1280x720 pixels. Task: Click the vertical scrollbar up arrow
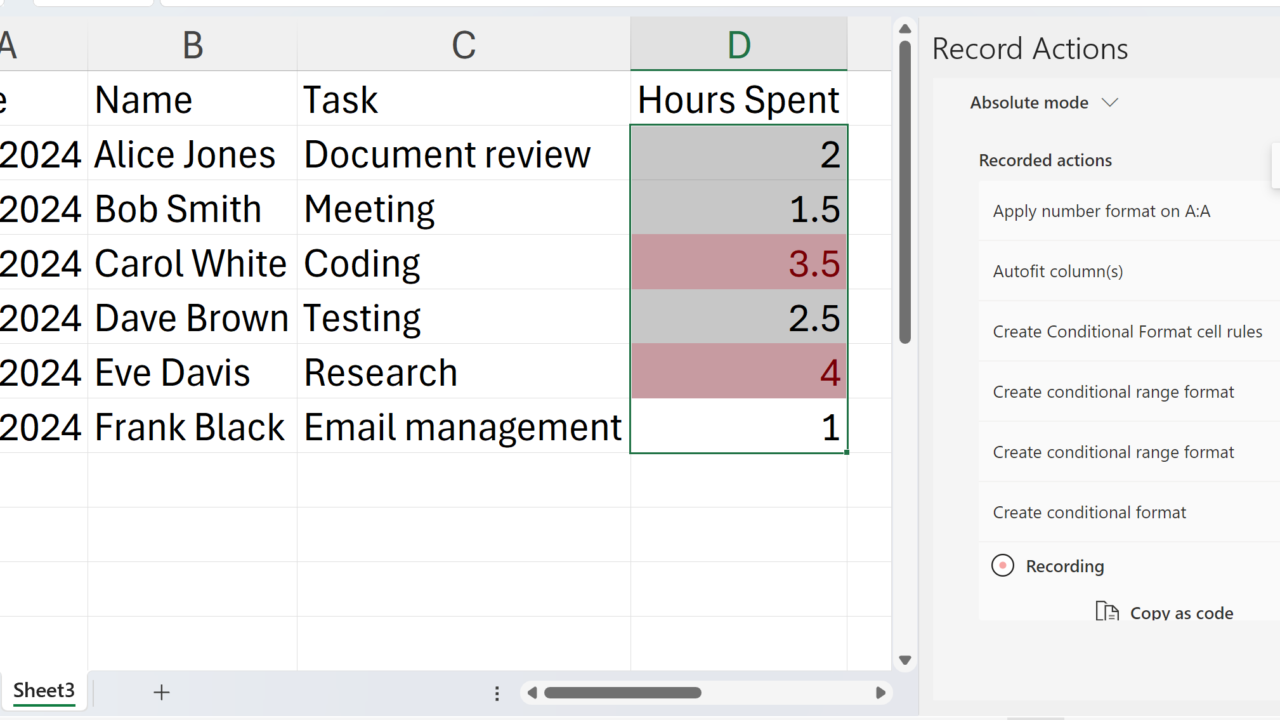(x=905, y=29)
